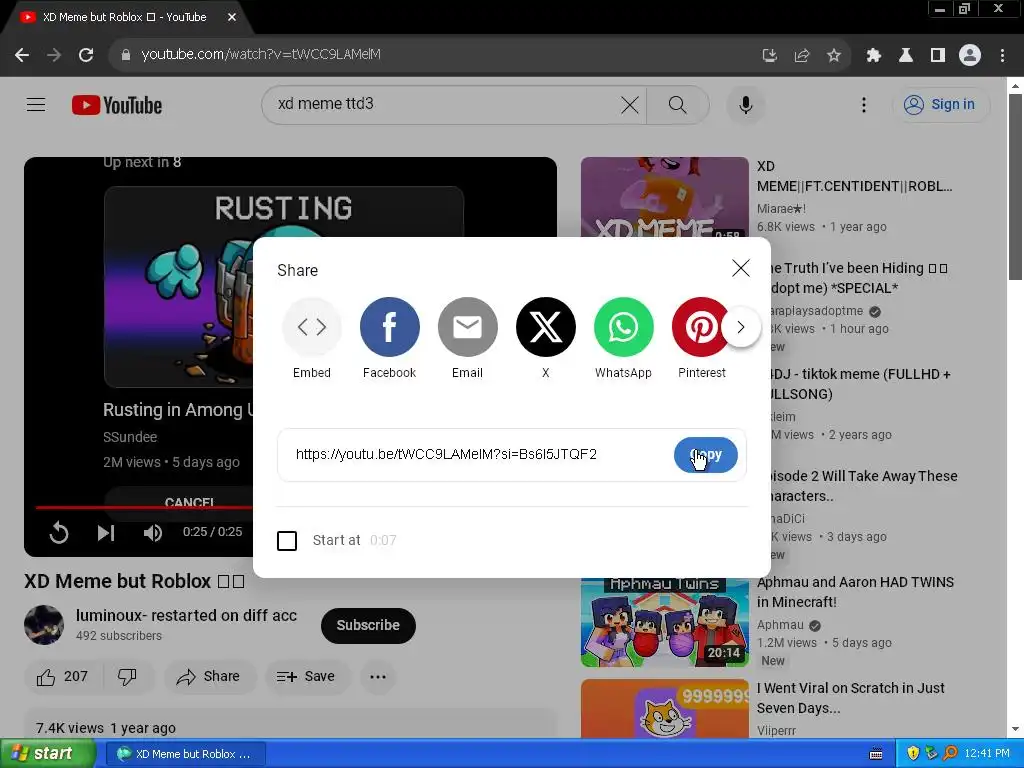Click the search field containing xd meme ttd3
The image size is (1024, 768).
[x=444, y=104]
